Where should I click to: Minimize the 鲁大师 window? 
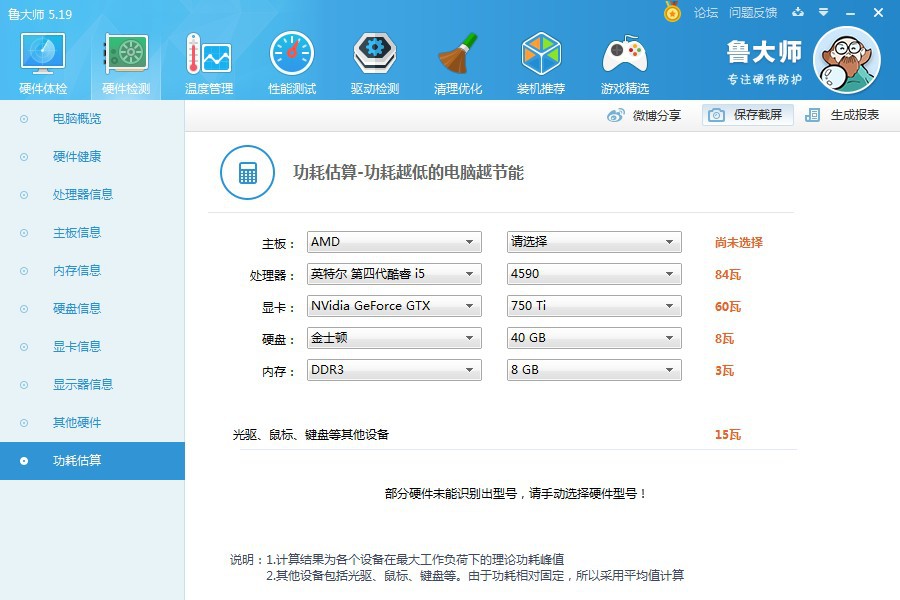[851, 13]
